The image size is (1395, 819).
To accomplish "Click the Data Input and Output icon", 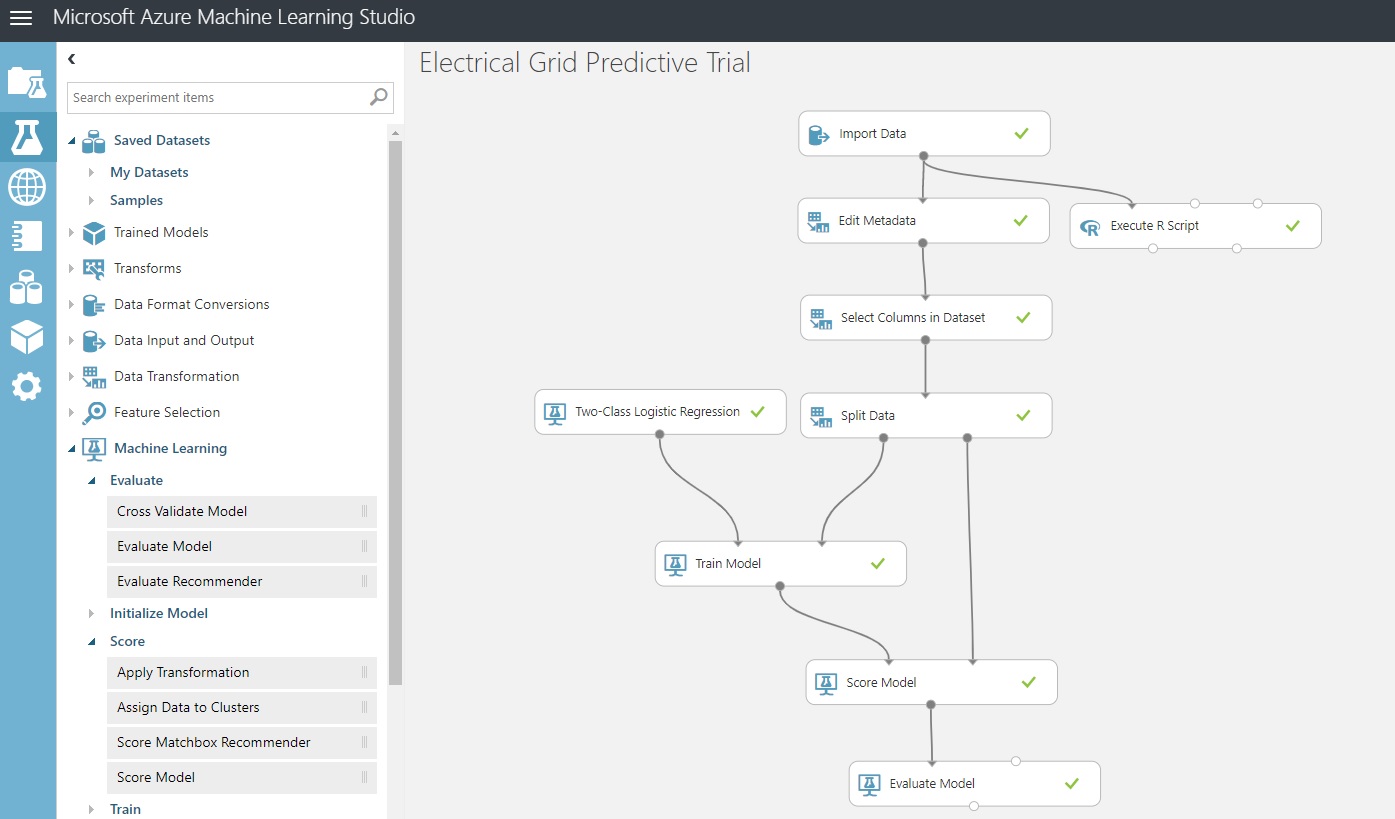I will 94,341.
